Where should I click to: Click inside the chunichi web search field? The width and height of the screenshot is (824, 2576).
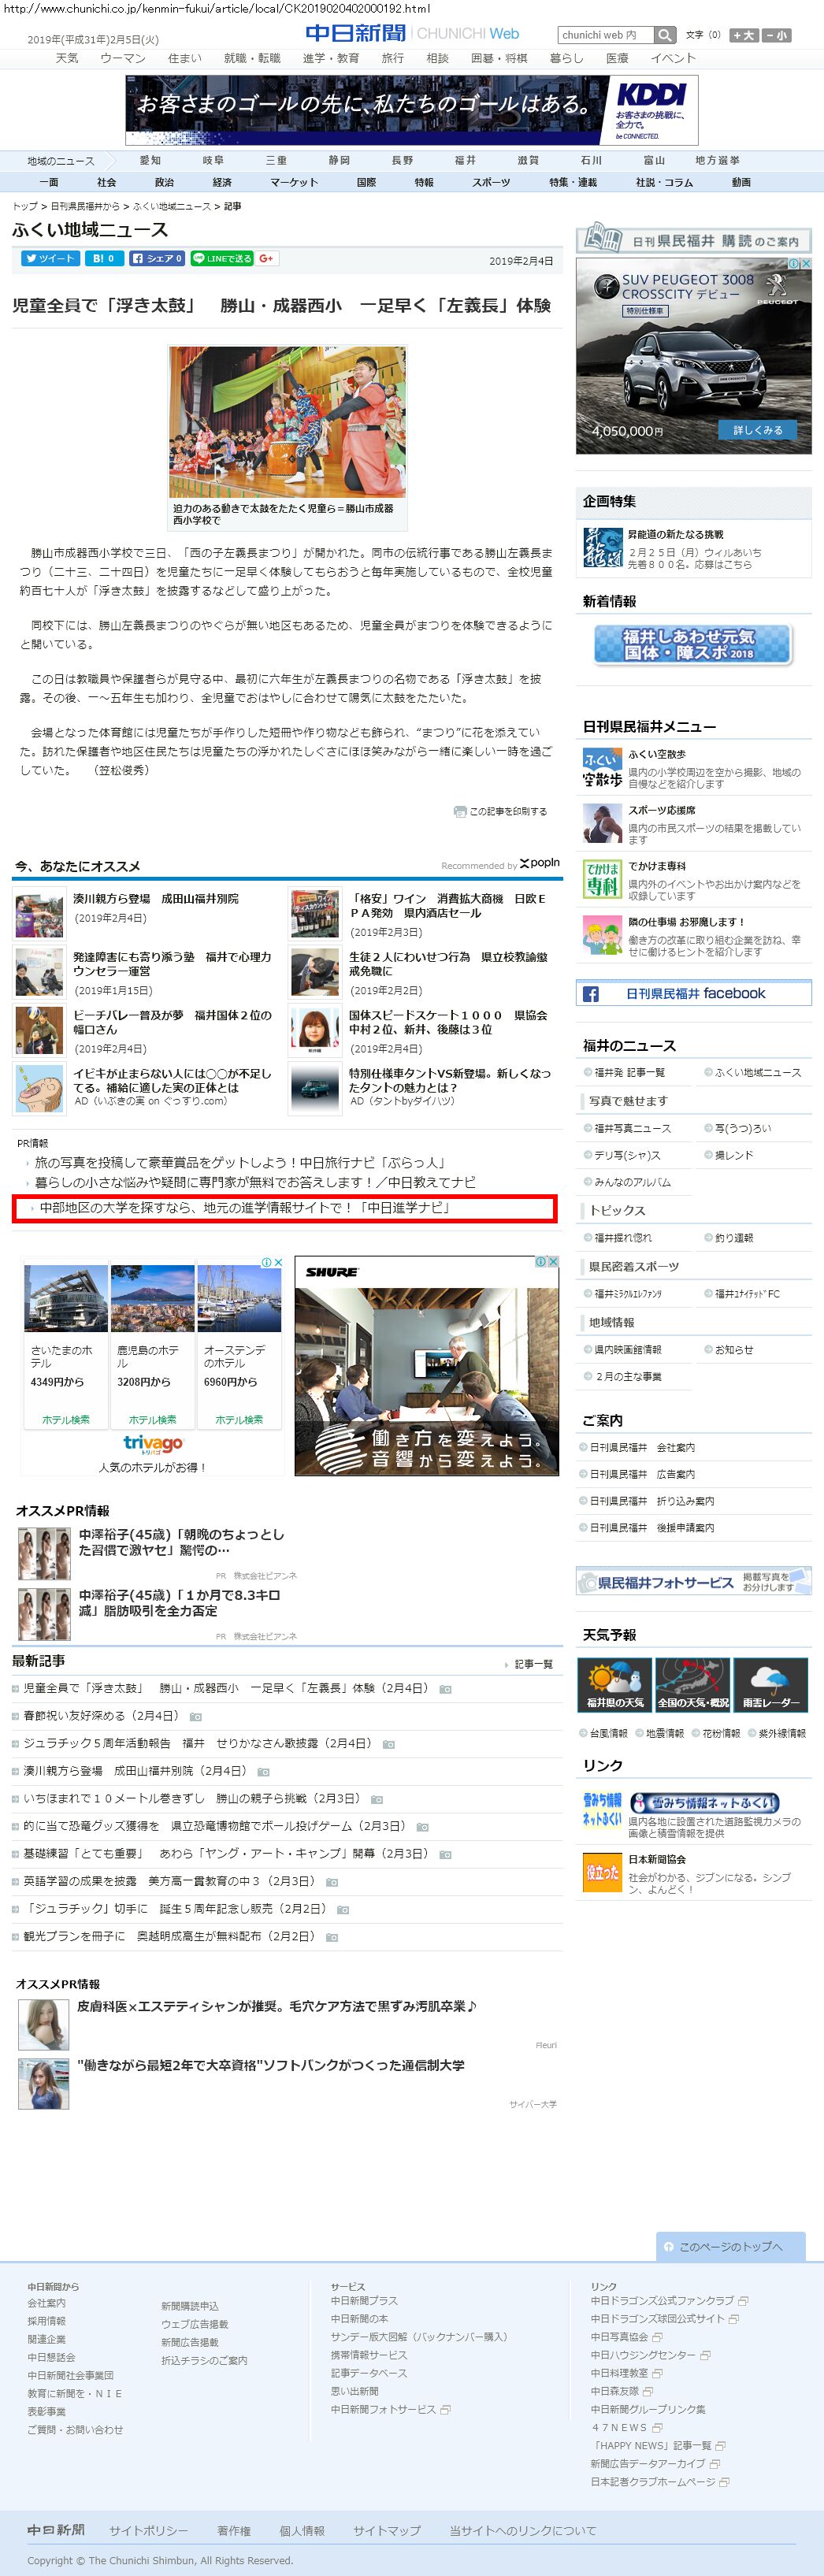pyautogui.click(x=605, y=35)
